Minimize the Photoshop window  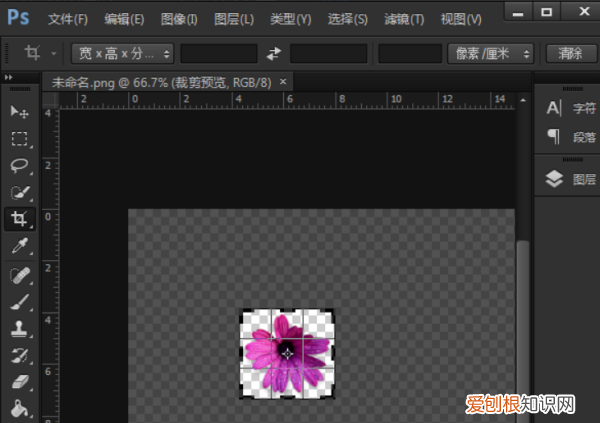coord(518,12)
